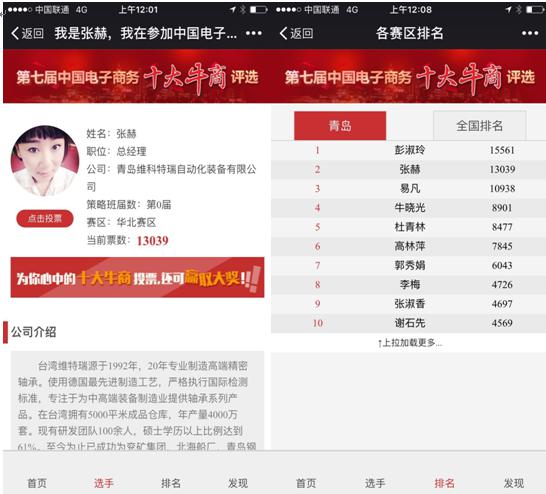Select 选手 in right bottom bar
Image resolution: width=546 pixels, height=494 pixels.
(375, 483)
